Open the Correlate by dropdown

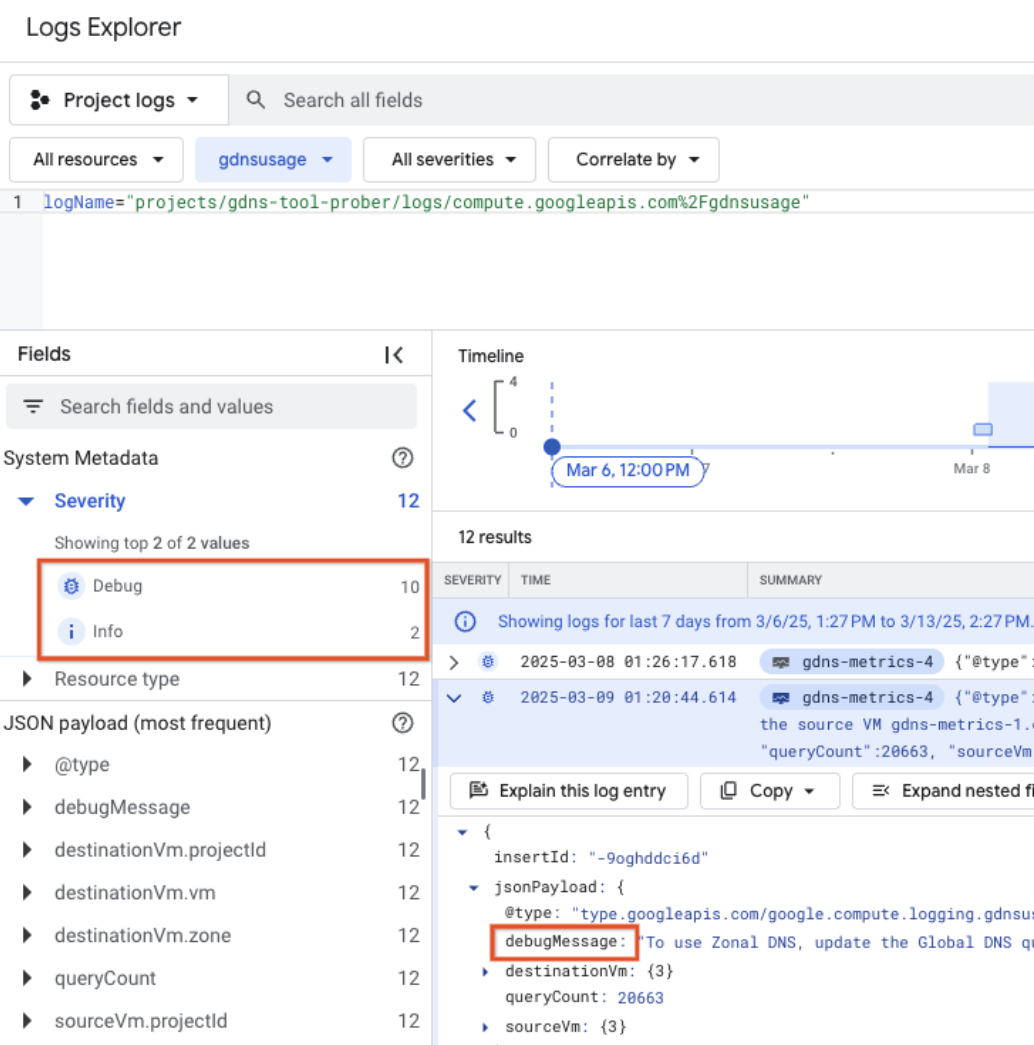(633, 160)
